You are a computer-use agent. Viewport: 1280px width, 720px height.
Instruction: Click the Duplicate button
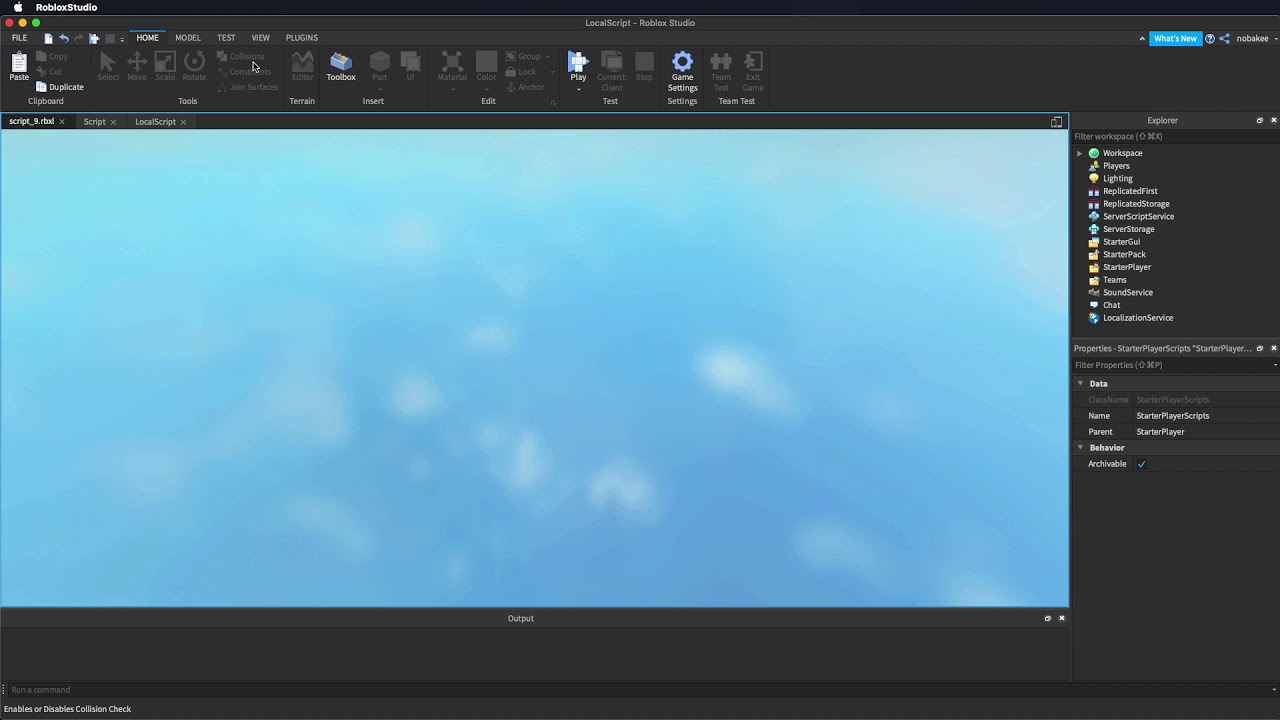click(60, 87)
